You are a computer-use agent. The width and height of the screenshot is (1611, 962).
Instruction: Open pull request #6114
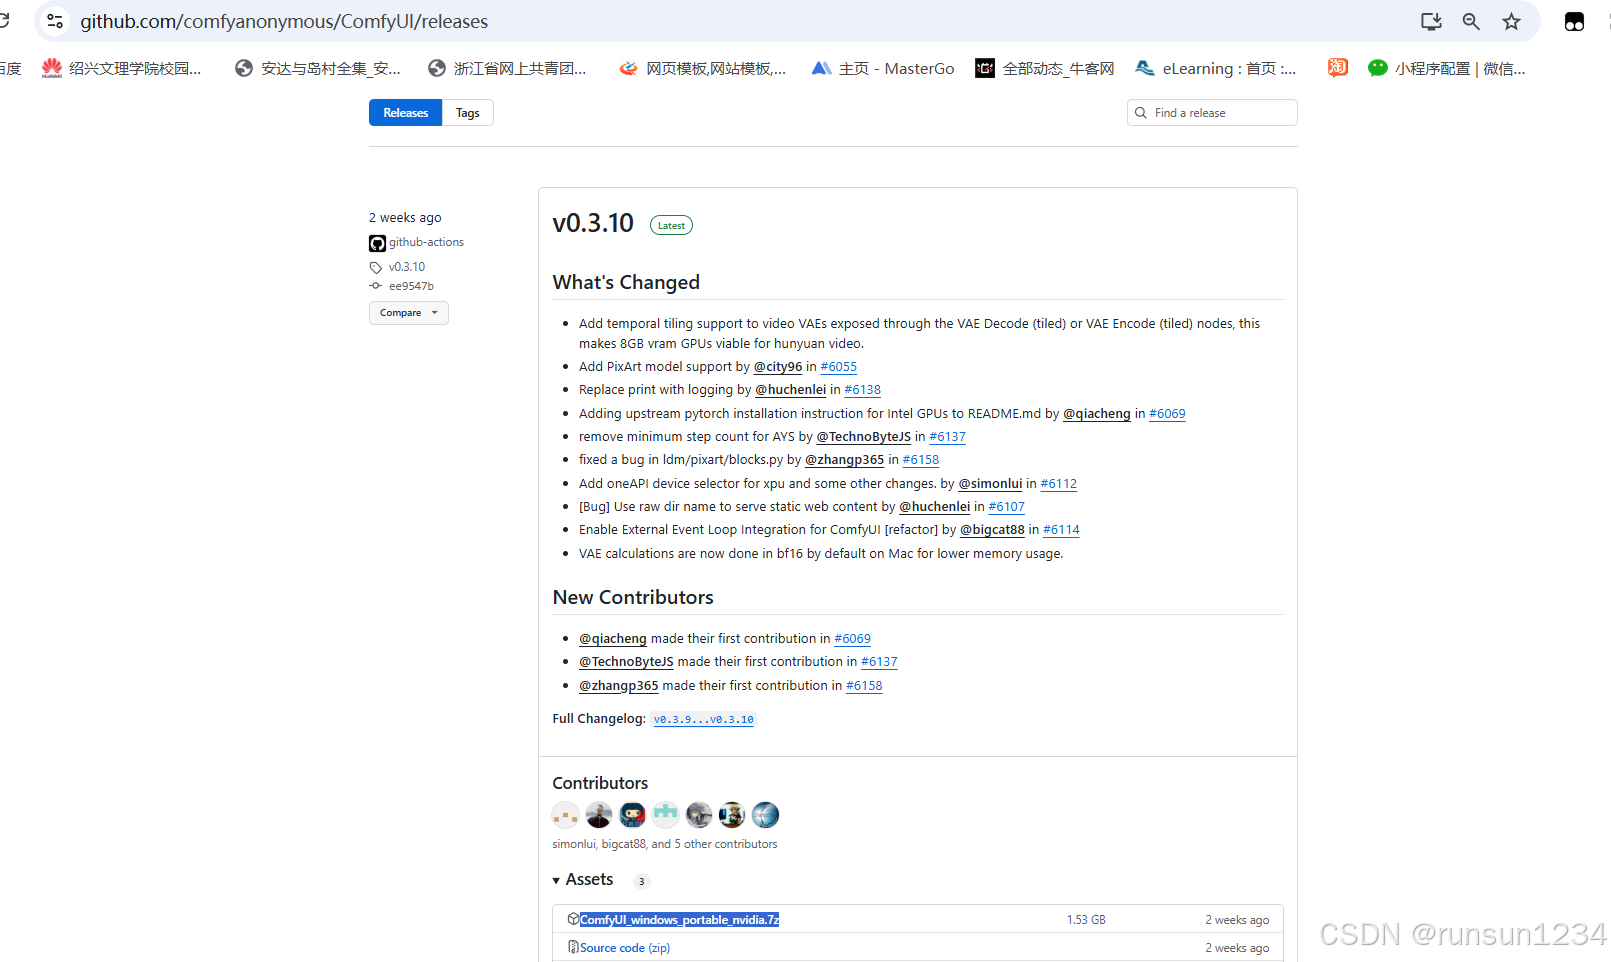point(1062,530)
